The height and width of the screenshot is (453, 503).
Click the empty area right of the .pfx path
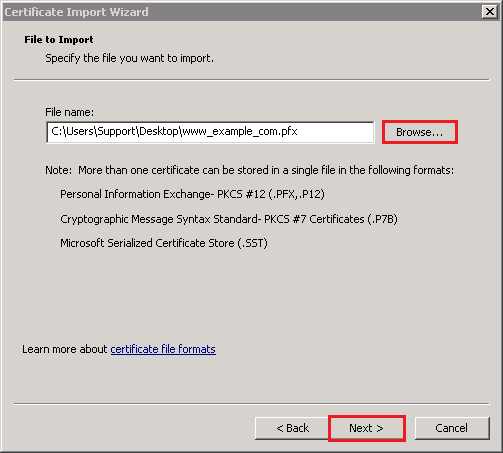click(335, 132)
